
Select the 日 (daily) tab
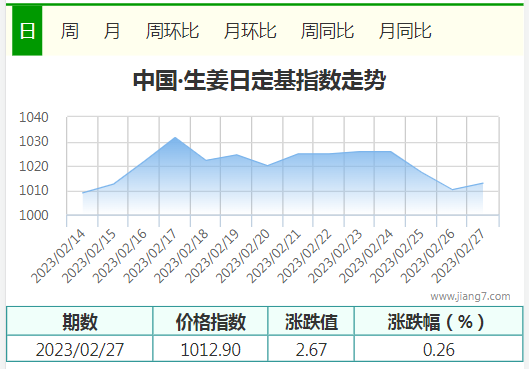coord(27,31)
